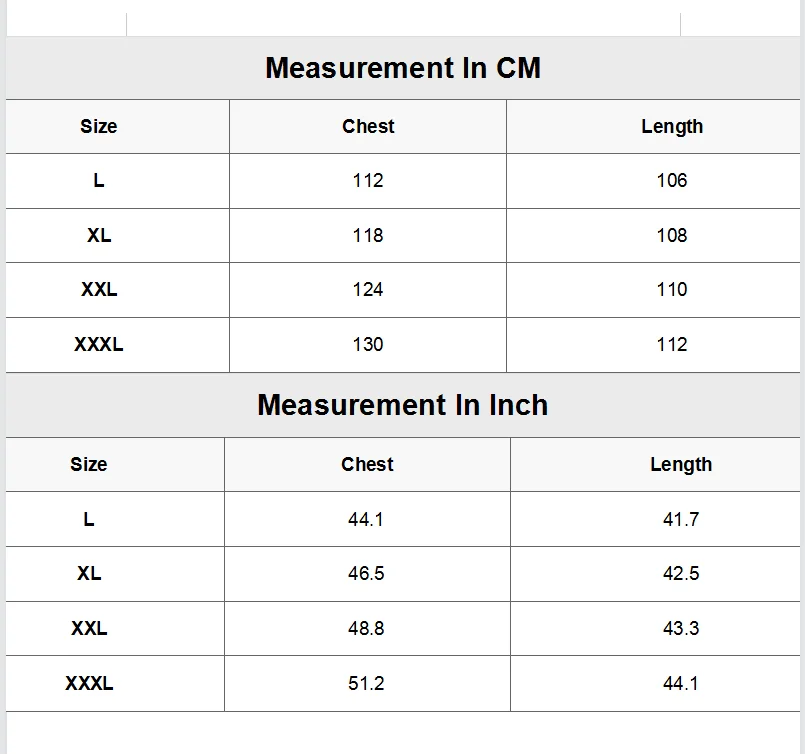Click the length value 110
This screenshot has width=805, height=754.
(x=672, y=289)
